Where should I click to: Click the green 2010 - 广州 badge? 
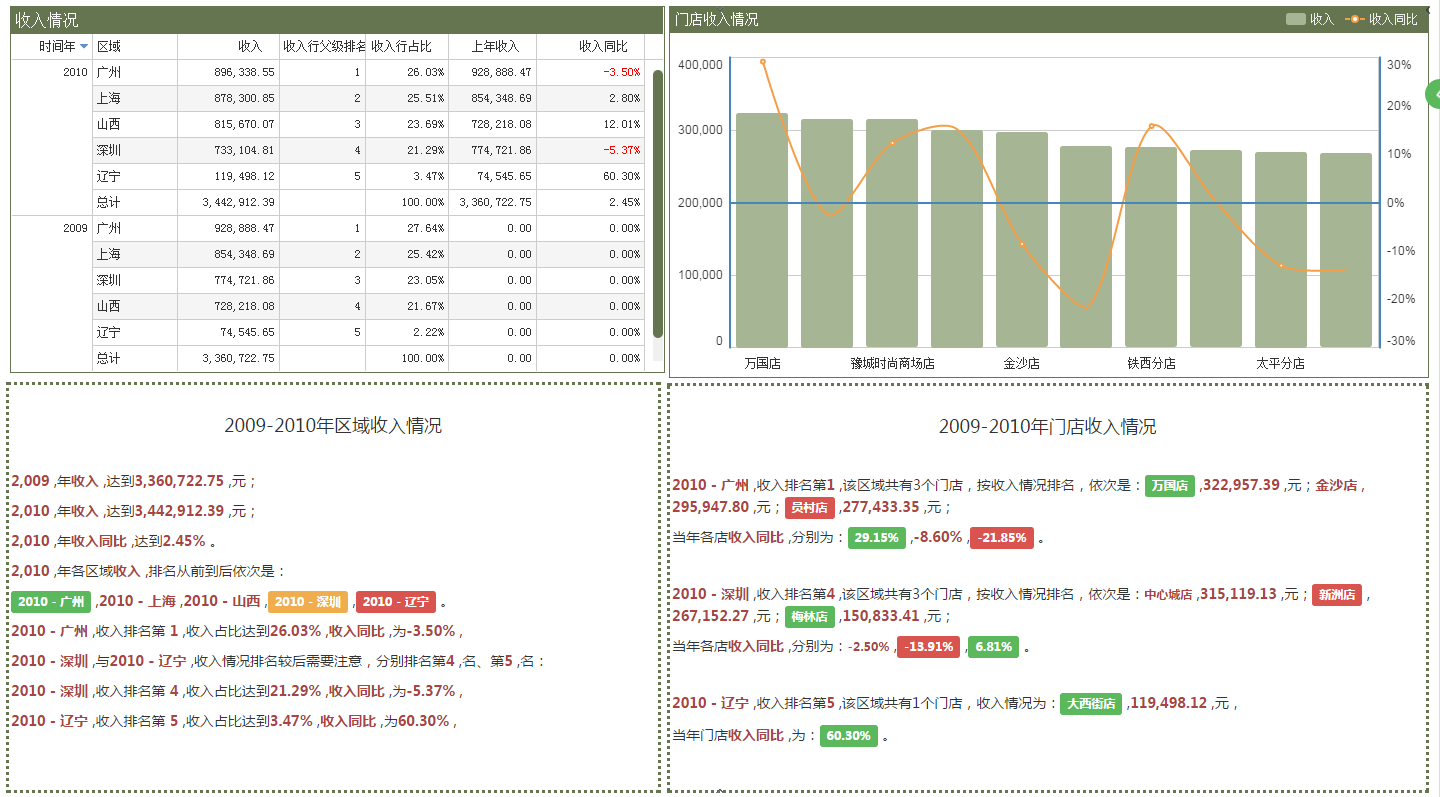pyautogui.click(x=51, y=602)
